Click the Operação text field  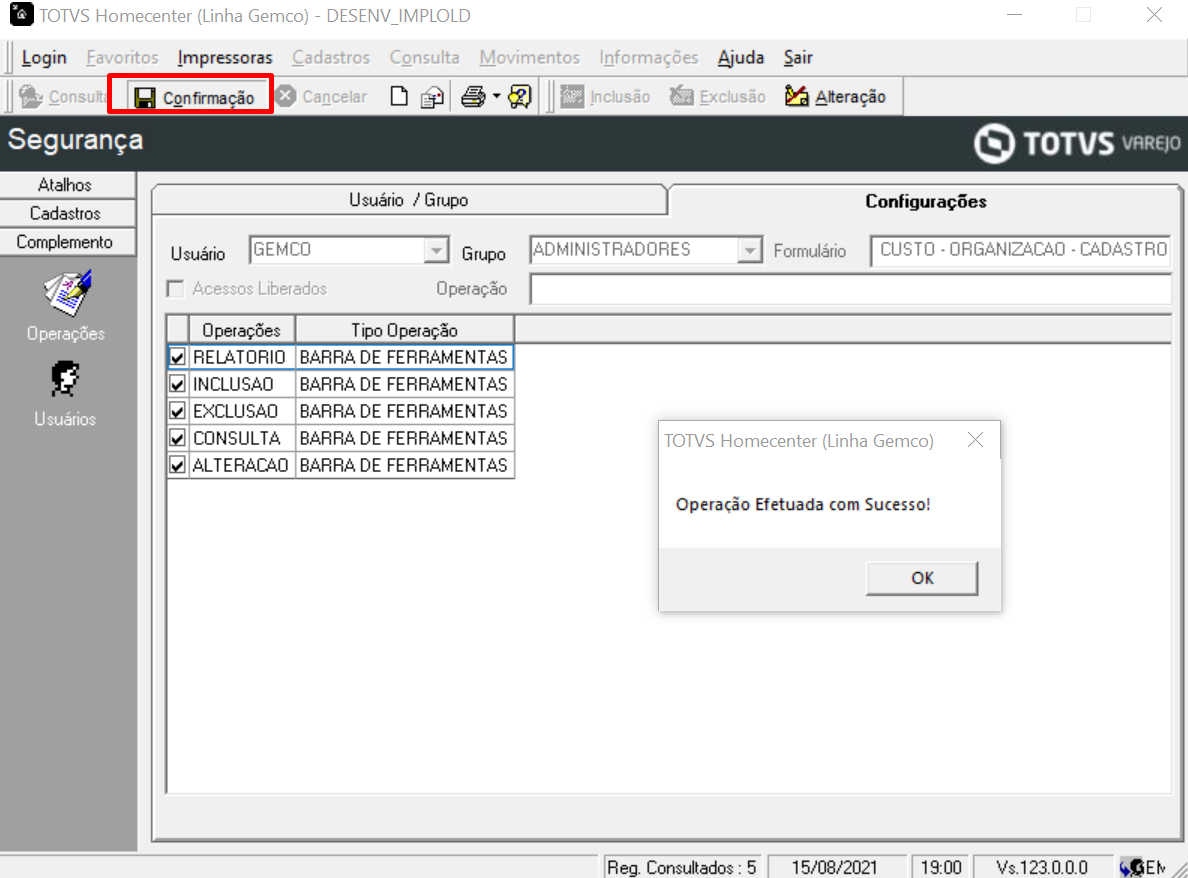pos(851,289)
